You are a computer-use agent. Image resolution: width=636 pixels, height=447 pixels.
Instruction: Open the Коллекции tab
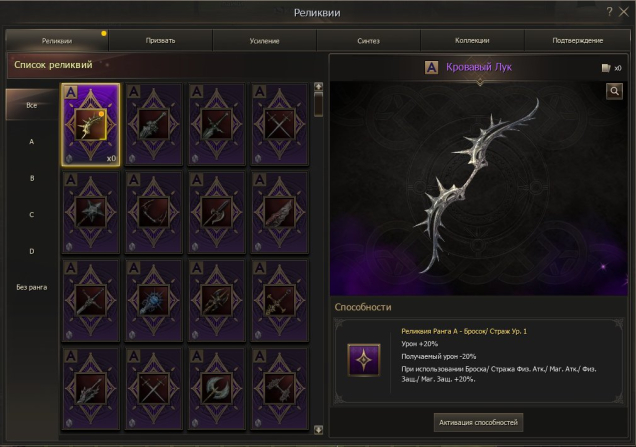[x=472, y=41]
